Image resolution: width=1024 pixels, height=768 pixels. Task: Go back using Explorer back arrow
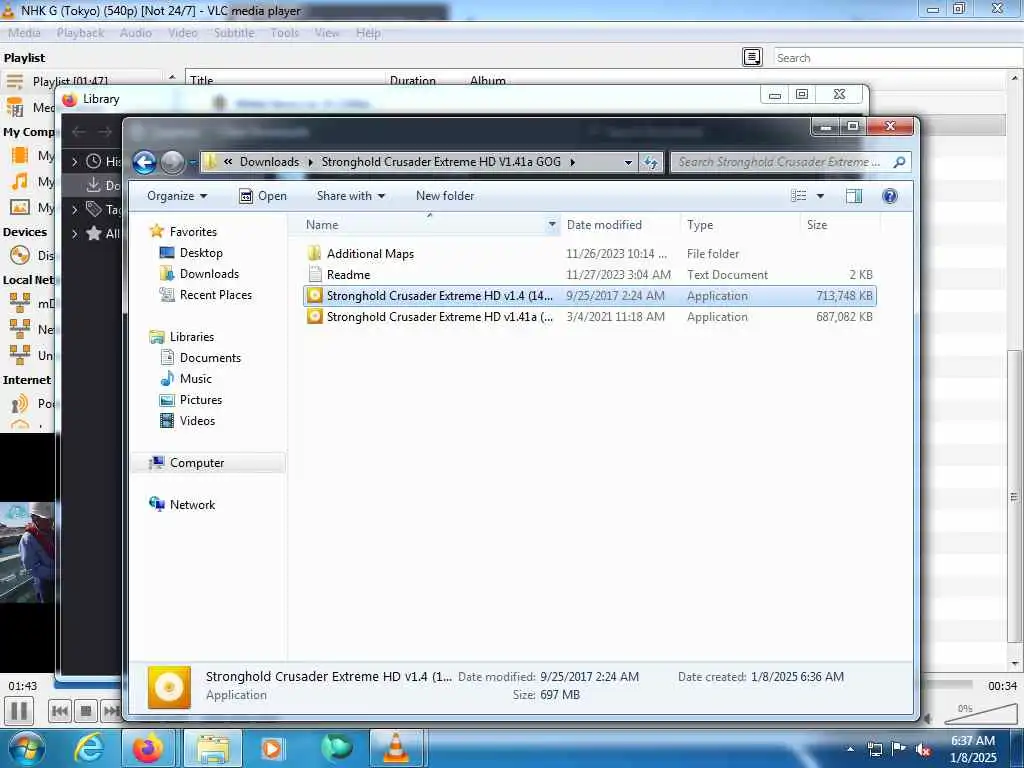point(144,162)
